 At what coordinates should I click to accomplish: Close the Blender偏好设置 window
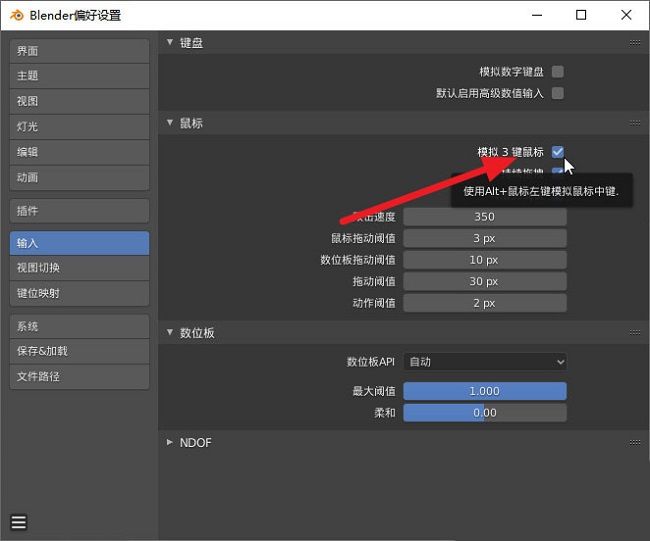pos(626,15)
